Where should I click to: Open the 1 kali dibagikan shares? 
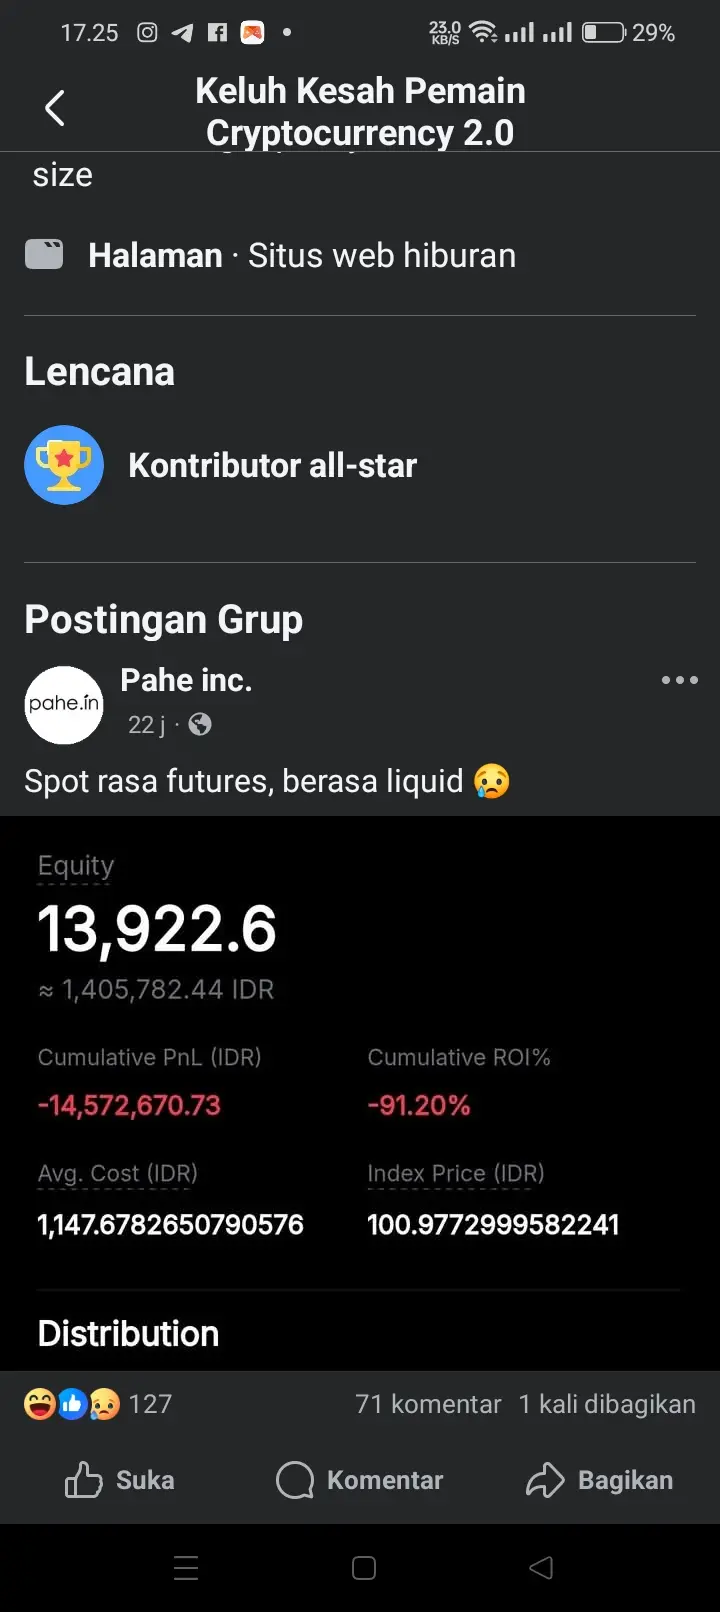pyautogui.click(x=607, y=1404)
